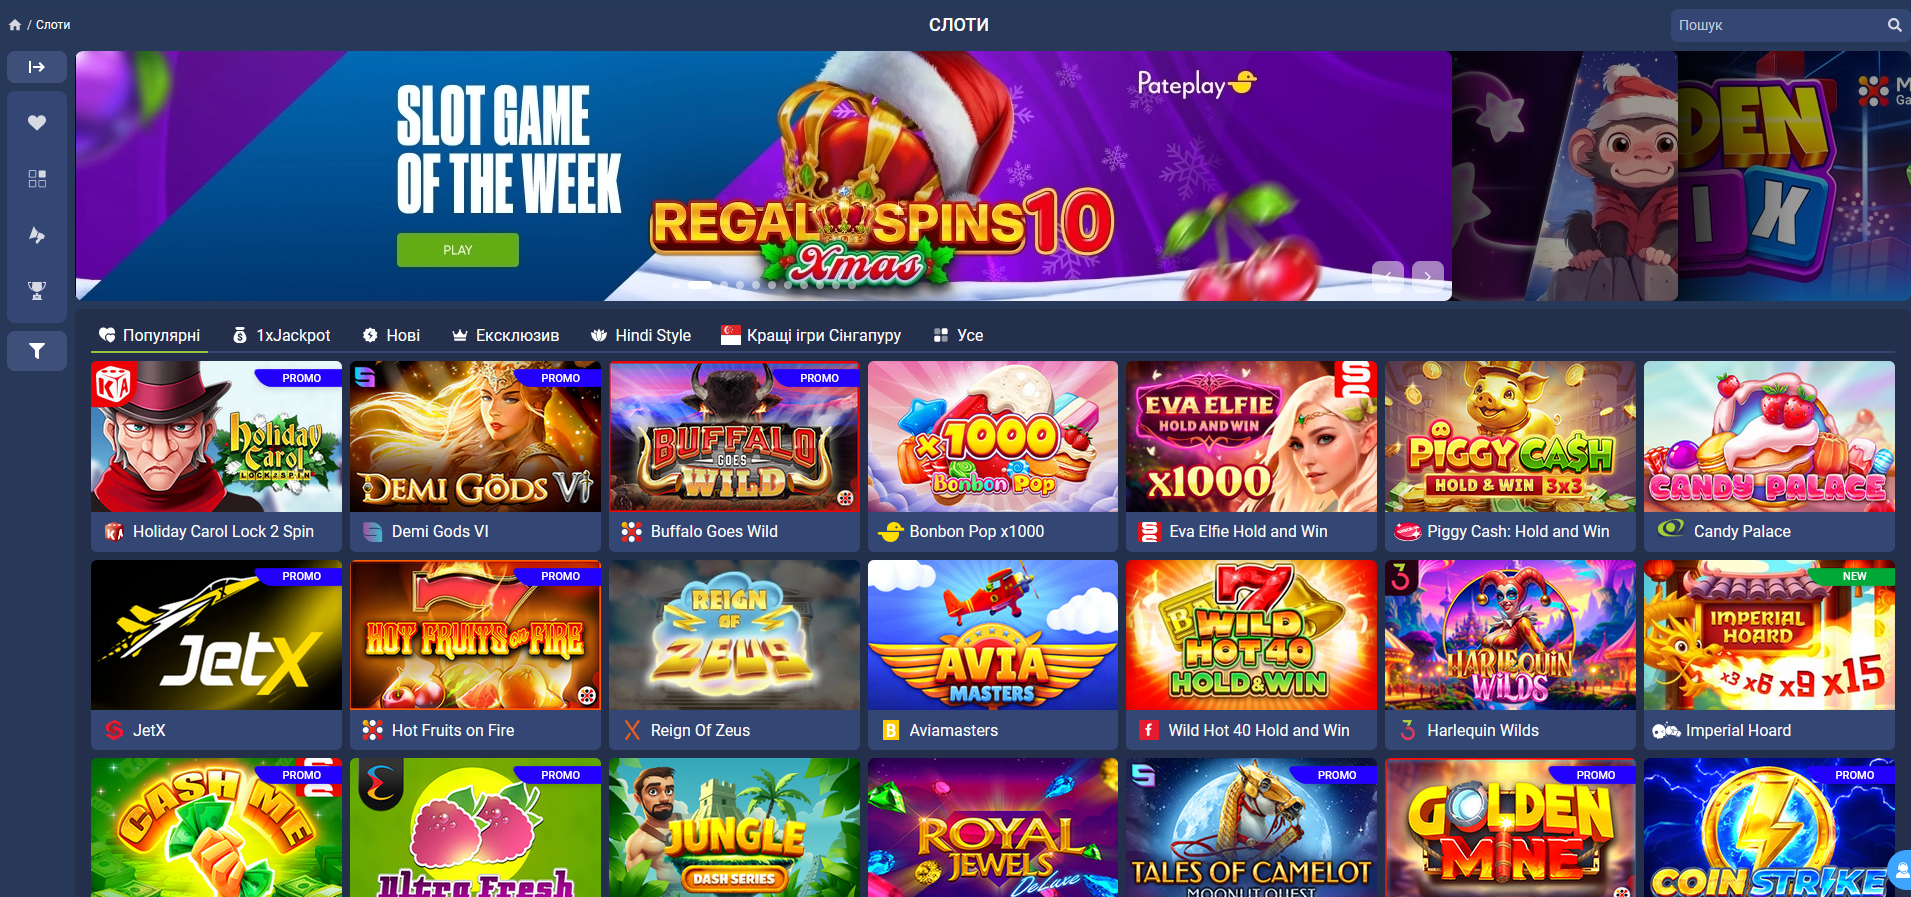Select the Hindi Style category tab
The height and width of the screenshot is (897, 1911).
coord(641,336)
